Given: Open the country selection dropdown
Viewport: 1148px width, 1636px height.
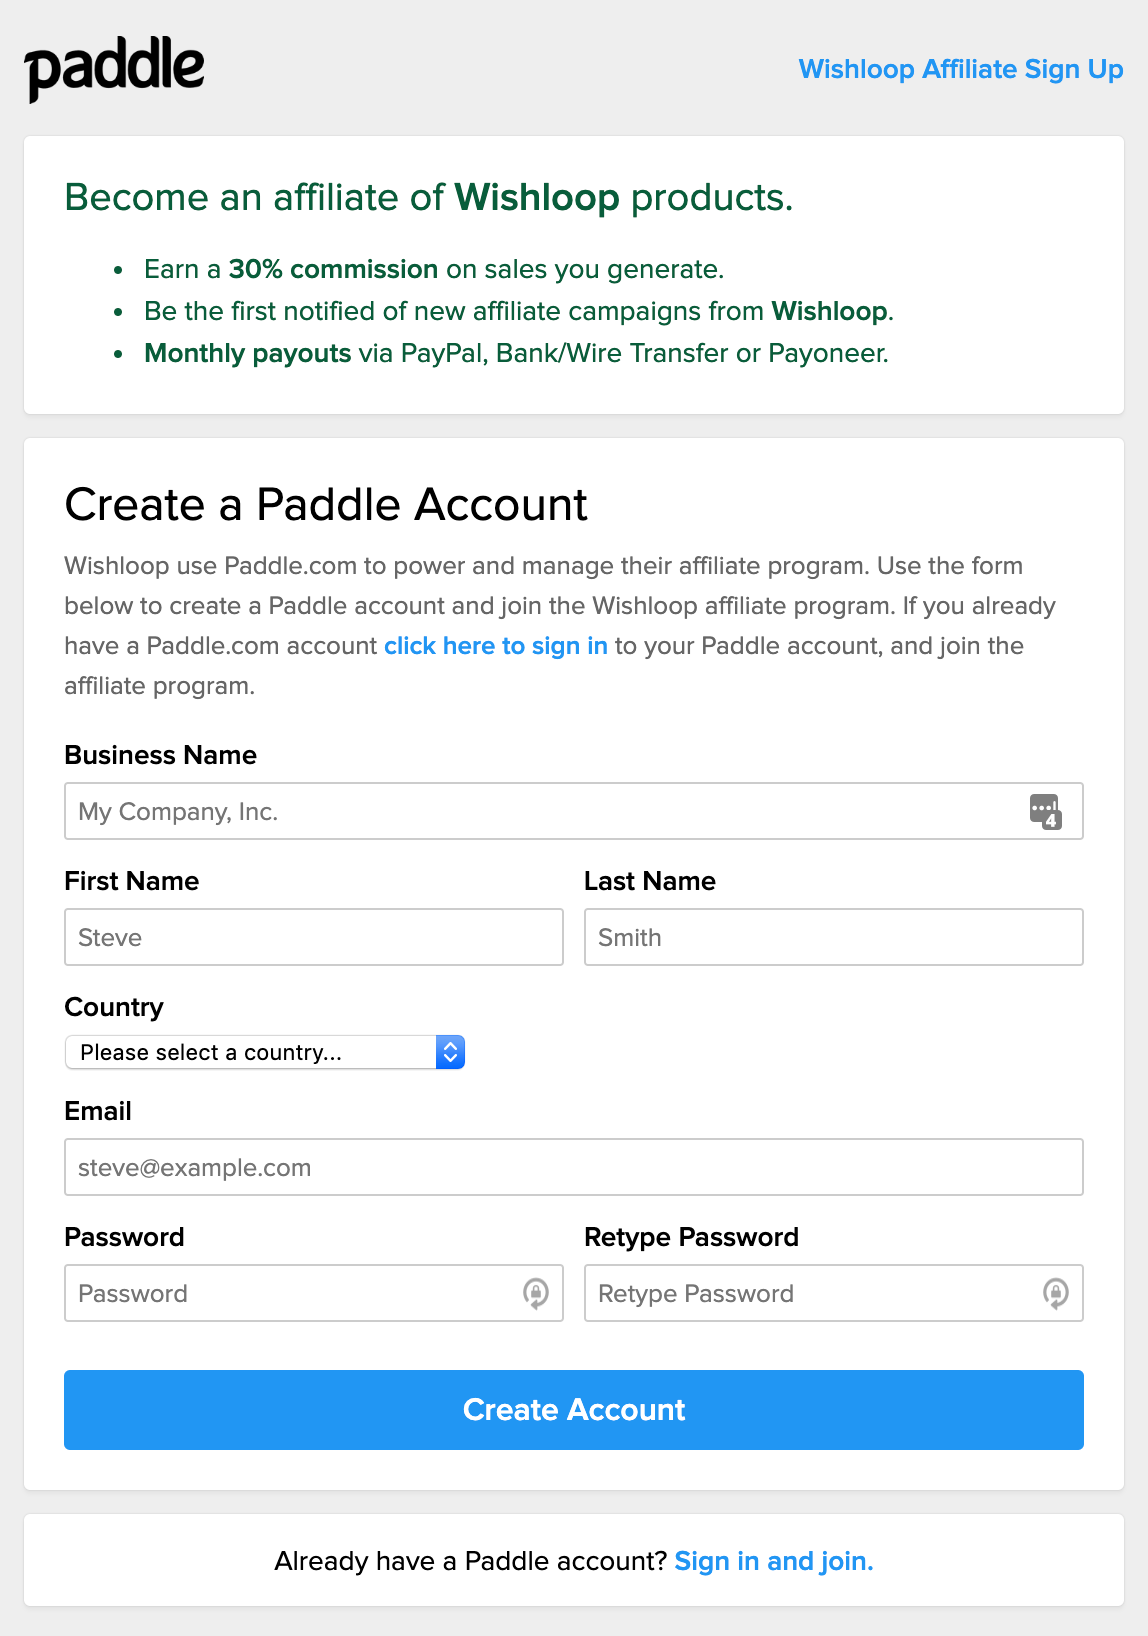Looking at the screenshot, I should pos(250,1052).
